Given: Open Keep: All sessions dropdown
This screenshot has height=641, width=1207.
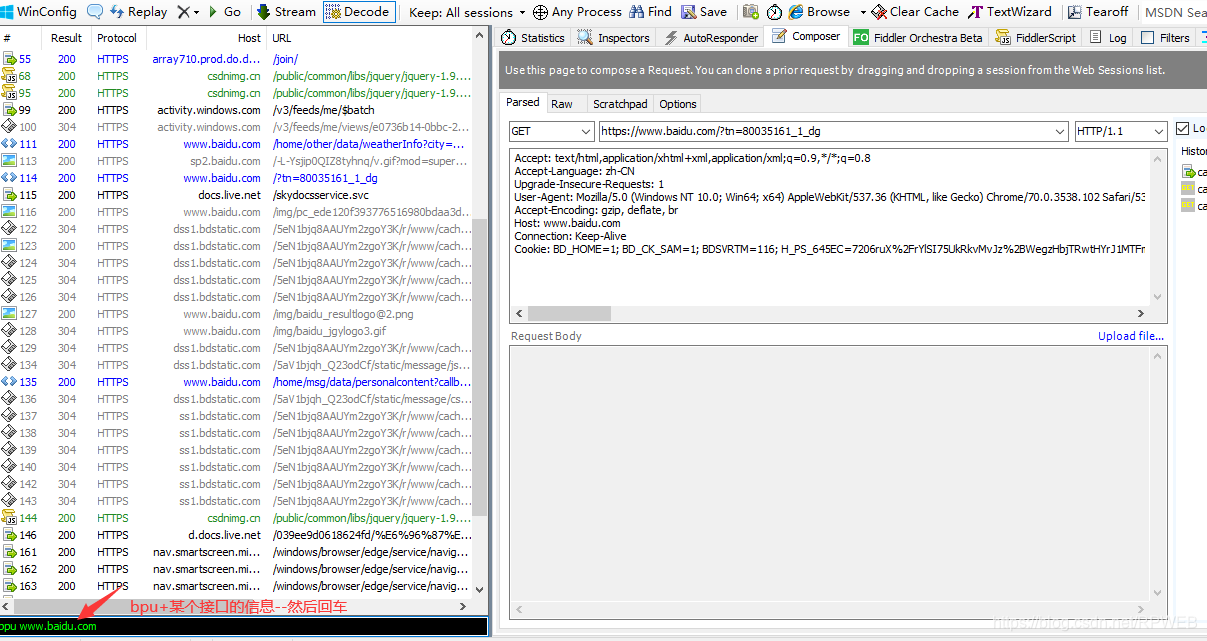Looking at the screenshot, I should (467, 12).
